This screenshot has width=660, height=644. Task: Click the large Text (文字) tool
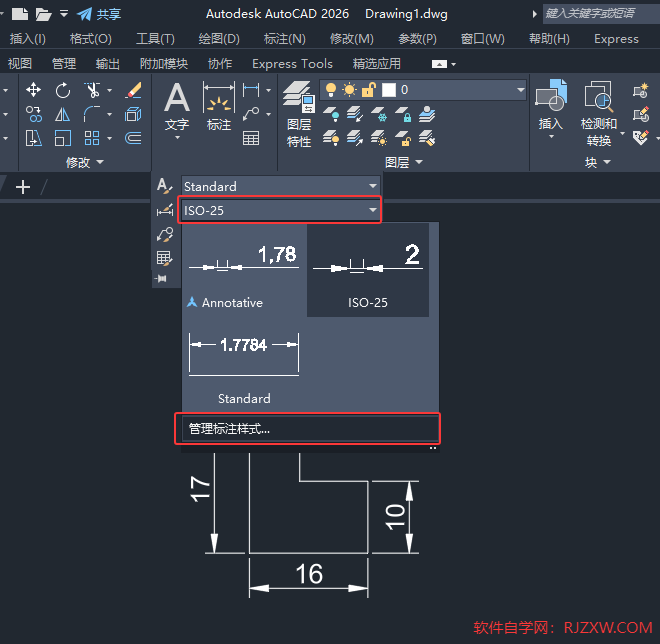pyautogui.click(x=177, y=105)
